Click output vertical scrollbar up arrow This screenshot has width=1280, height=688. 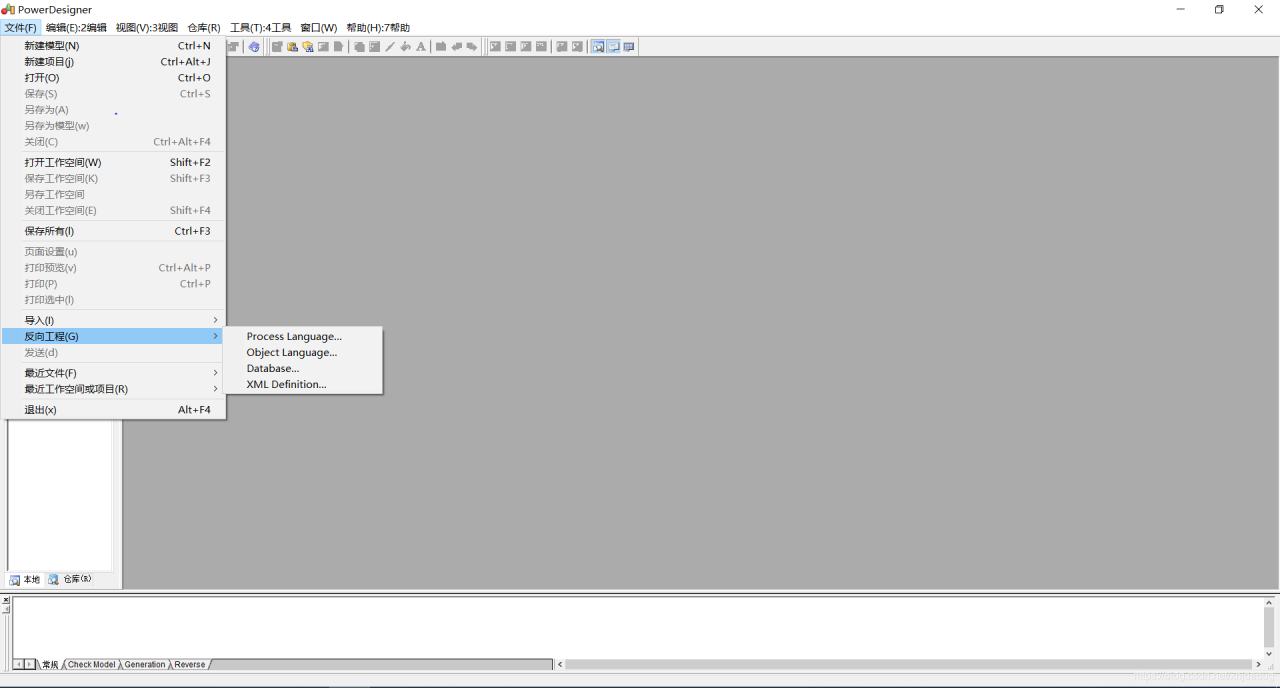click(1270, 603)
